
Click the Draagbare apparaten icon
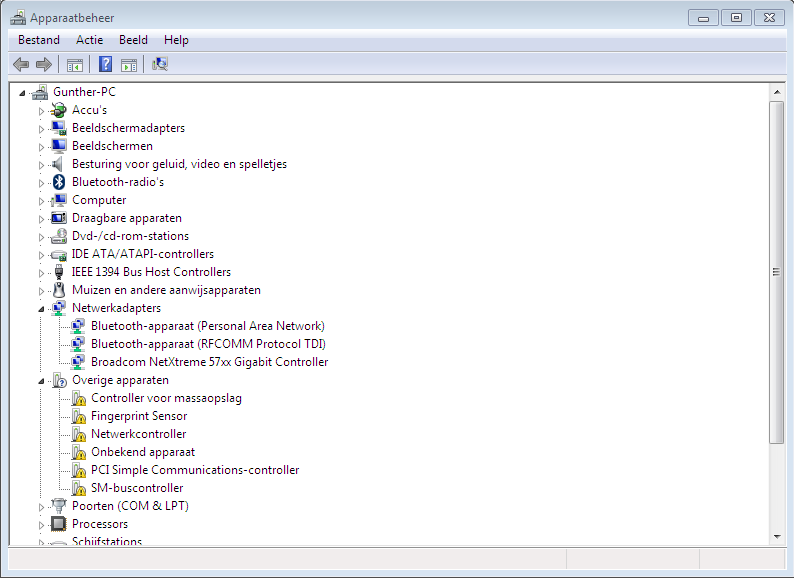tap(59, 218)
